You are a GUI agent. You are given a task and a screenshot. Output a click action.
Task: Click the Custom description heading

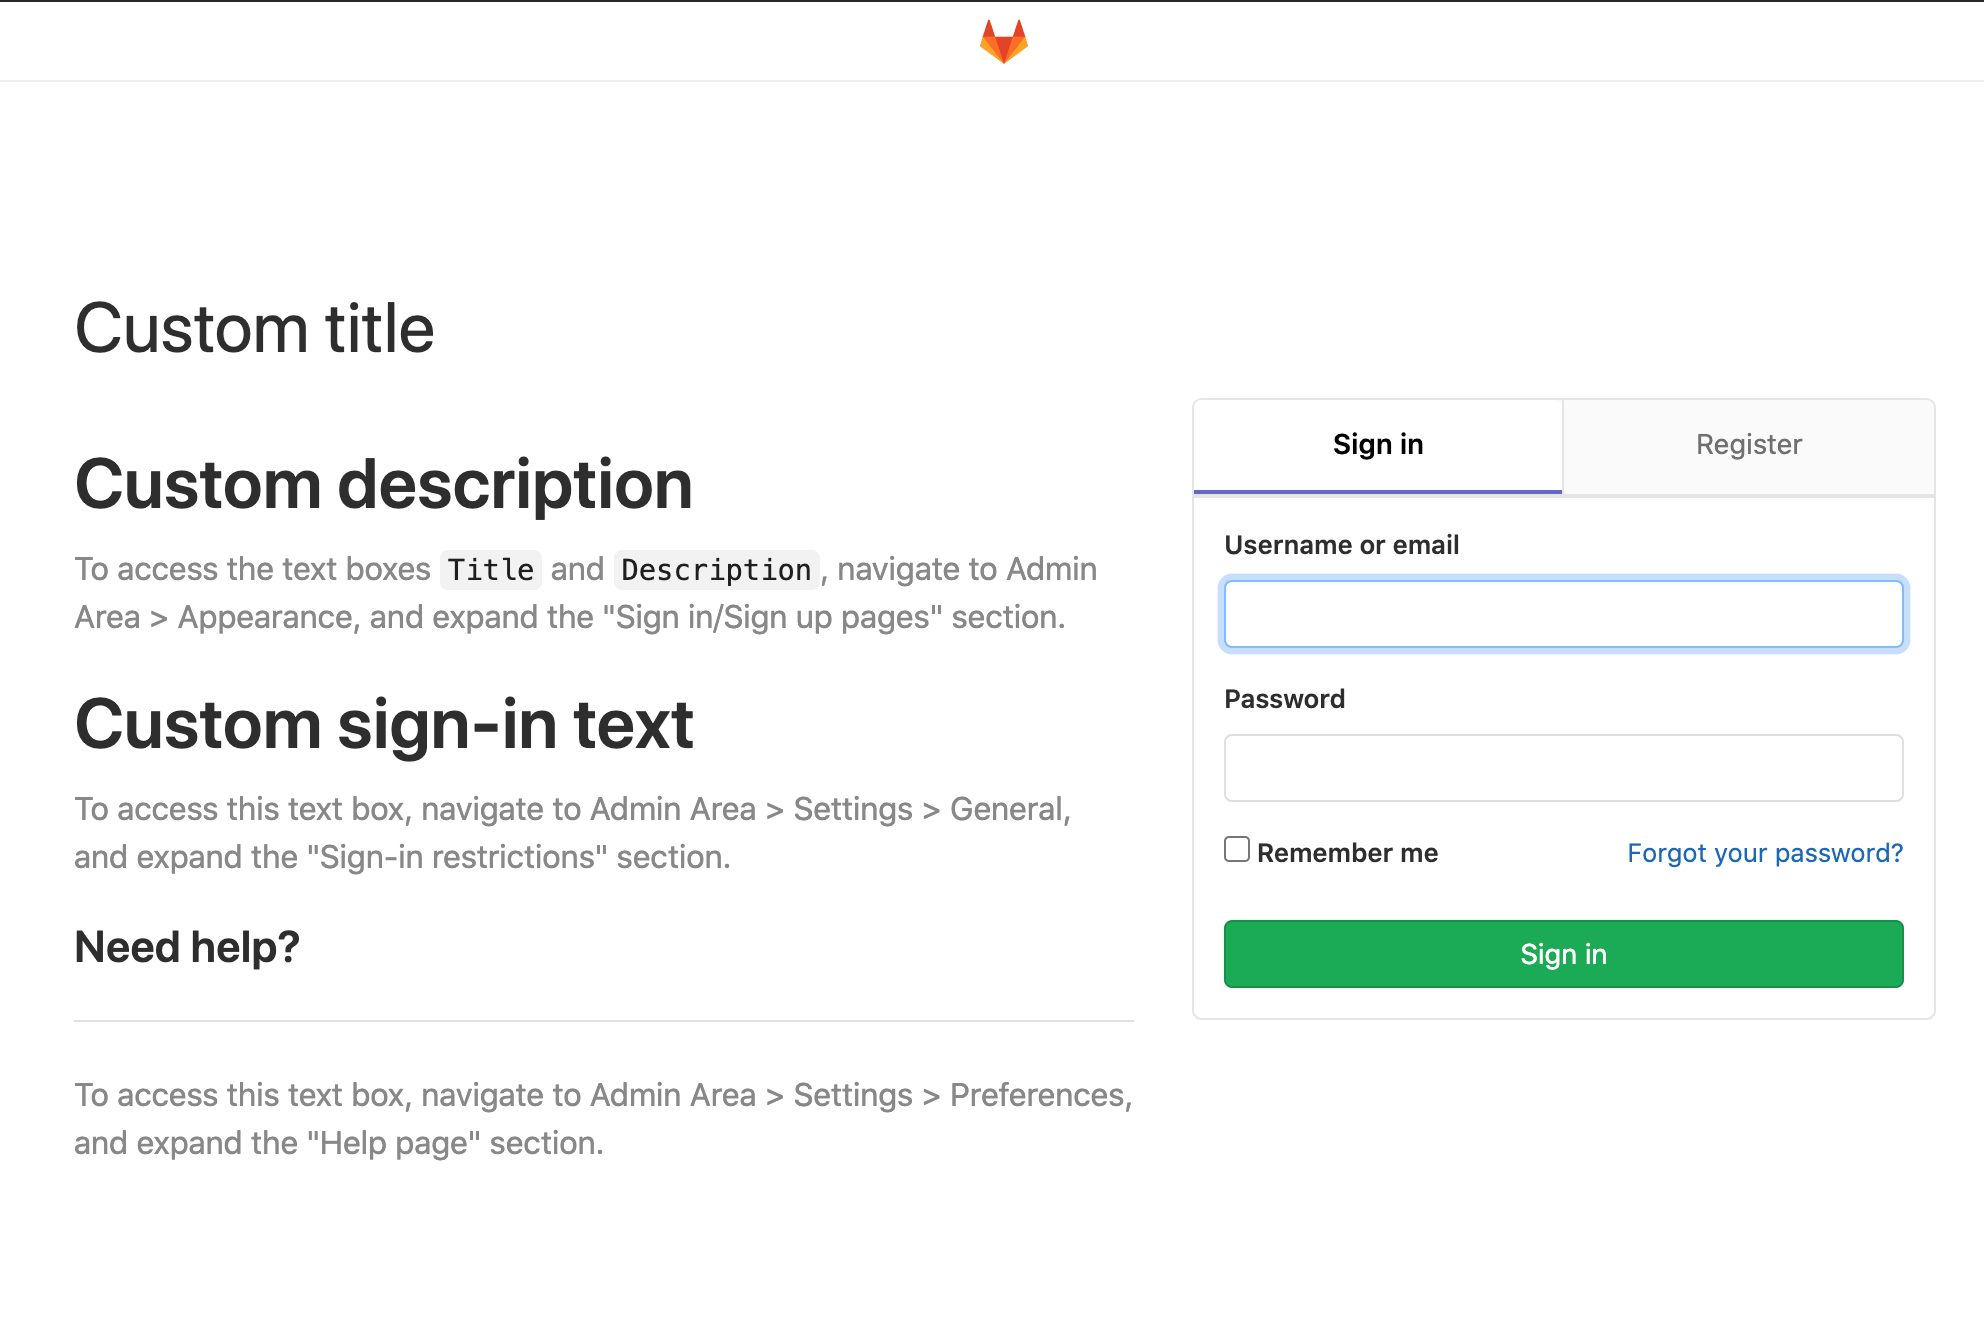383,485
